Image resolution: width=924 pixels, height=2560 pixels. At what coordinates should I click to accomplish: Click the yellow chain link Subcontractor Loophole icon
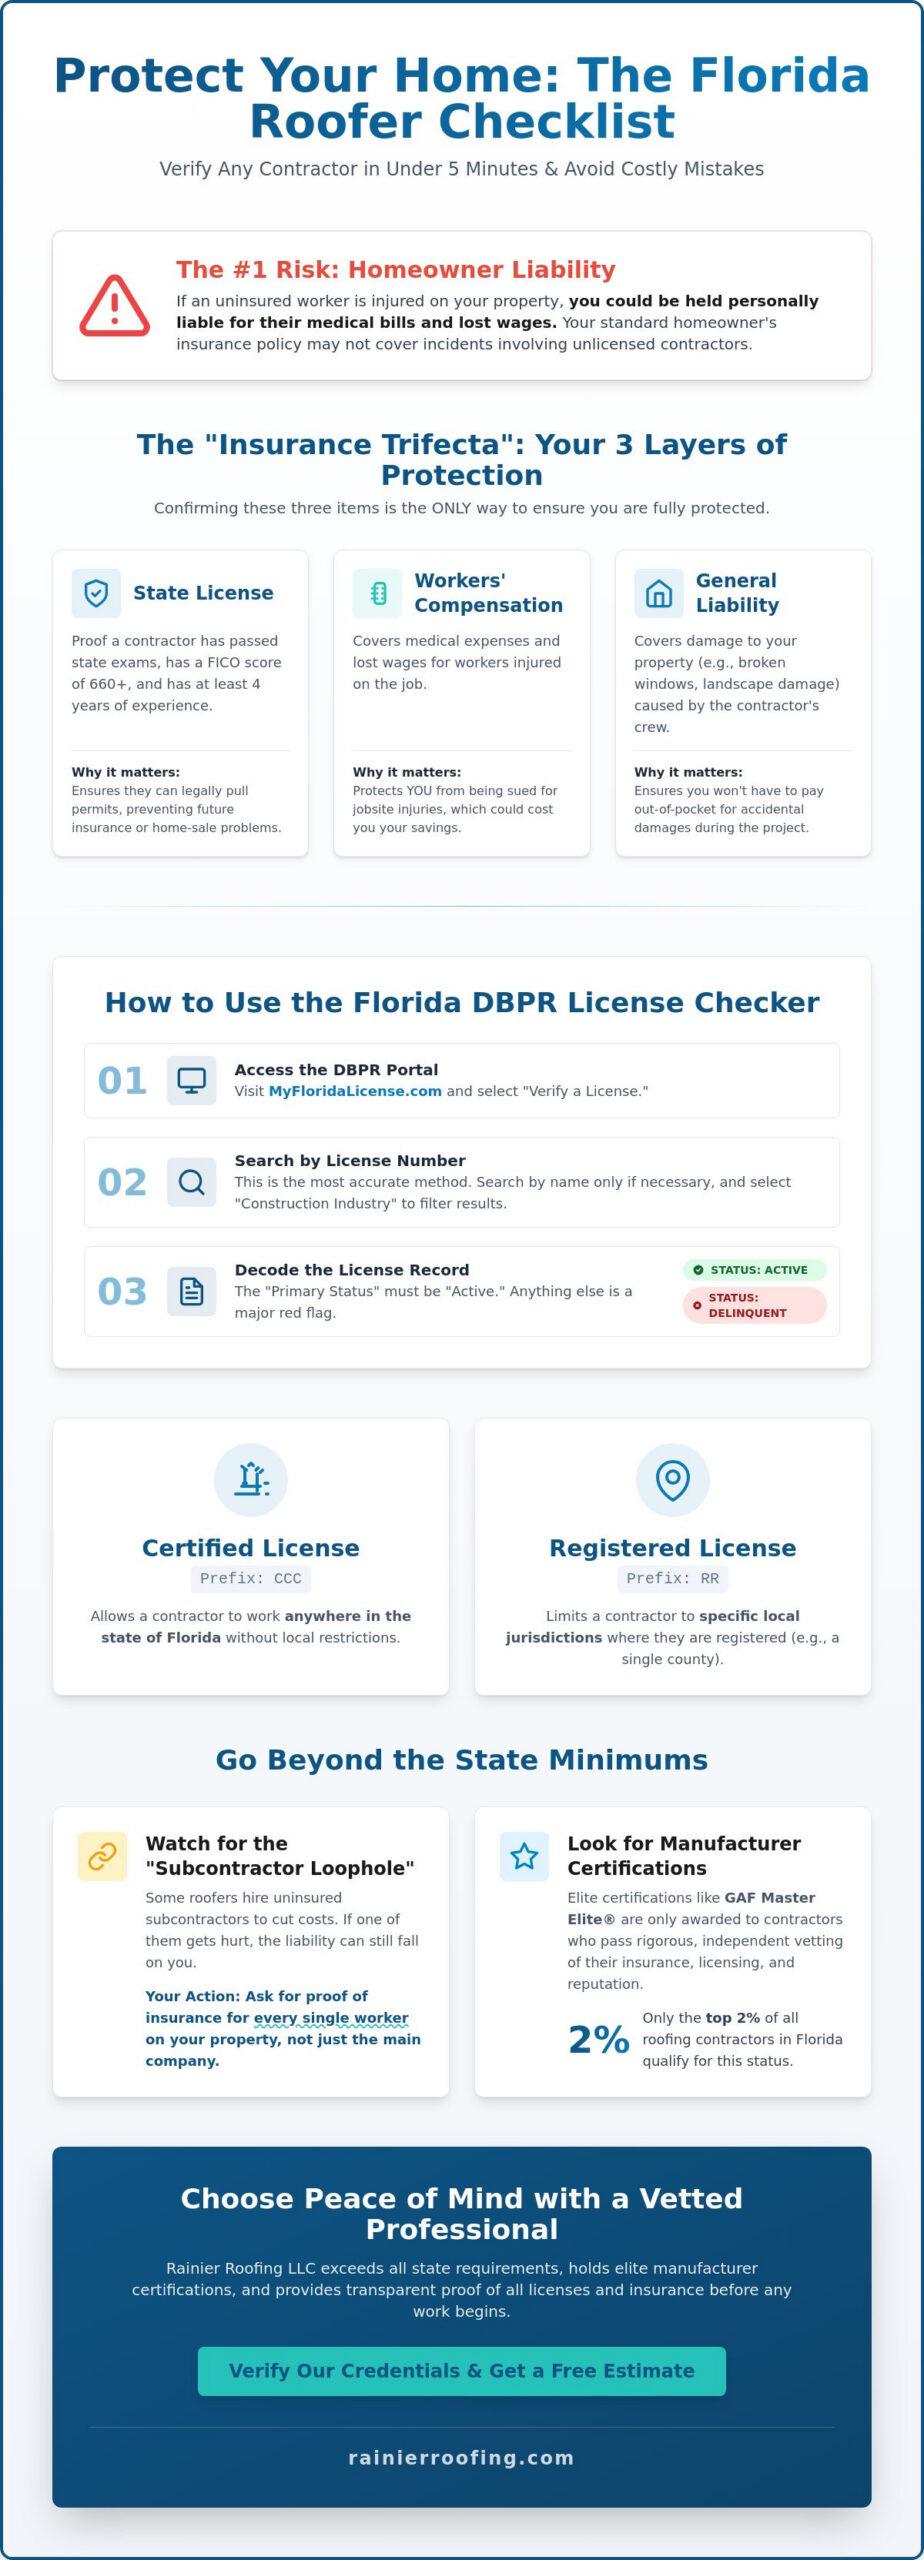coord(102,1856)
